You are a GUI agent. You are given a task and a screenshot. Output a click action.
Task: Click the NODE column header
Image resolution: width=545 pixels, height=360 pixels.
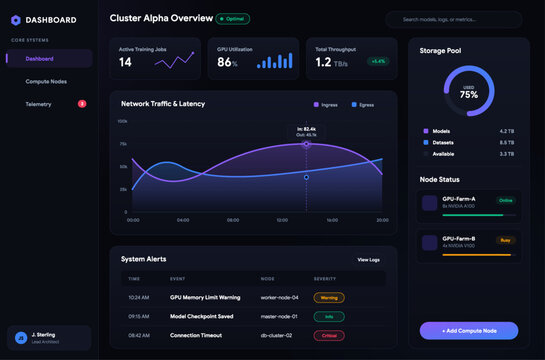[x=267, y=279]
